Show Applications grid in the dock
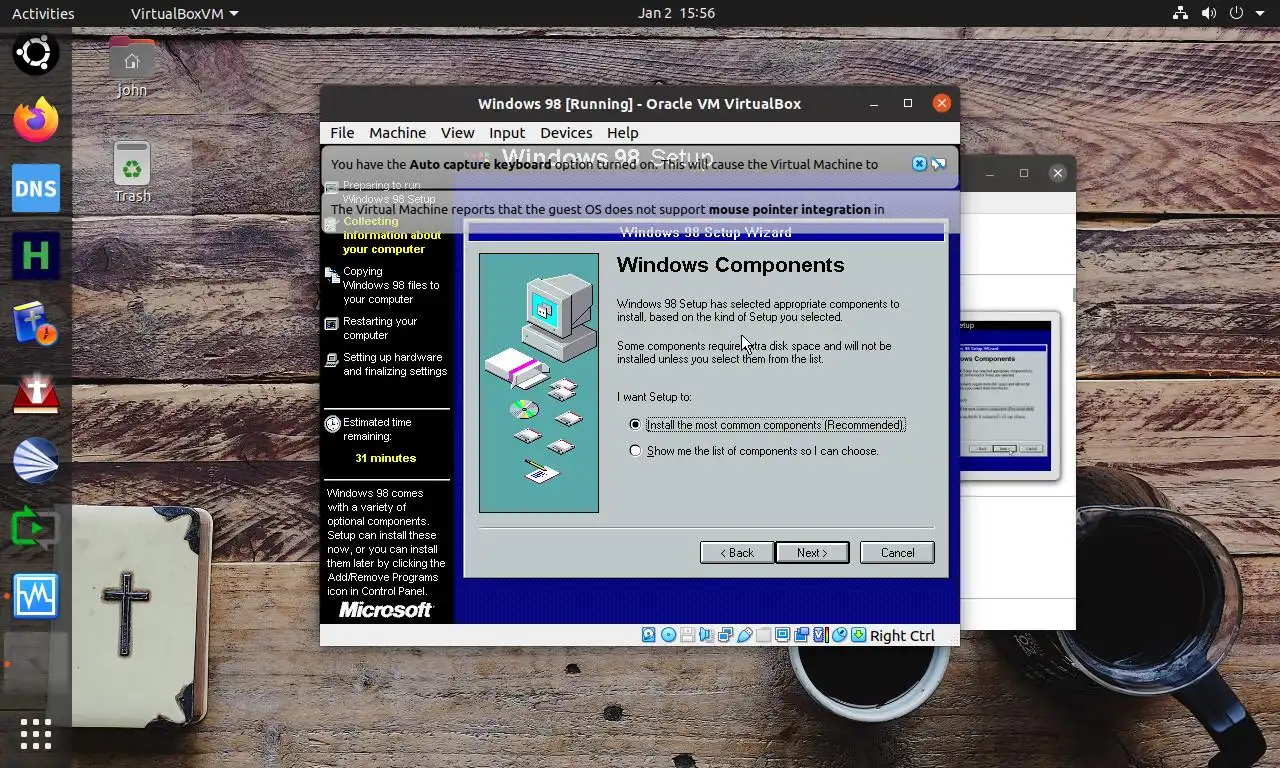Viewport: 1280px width, 768px height. click(36, 734)
